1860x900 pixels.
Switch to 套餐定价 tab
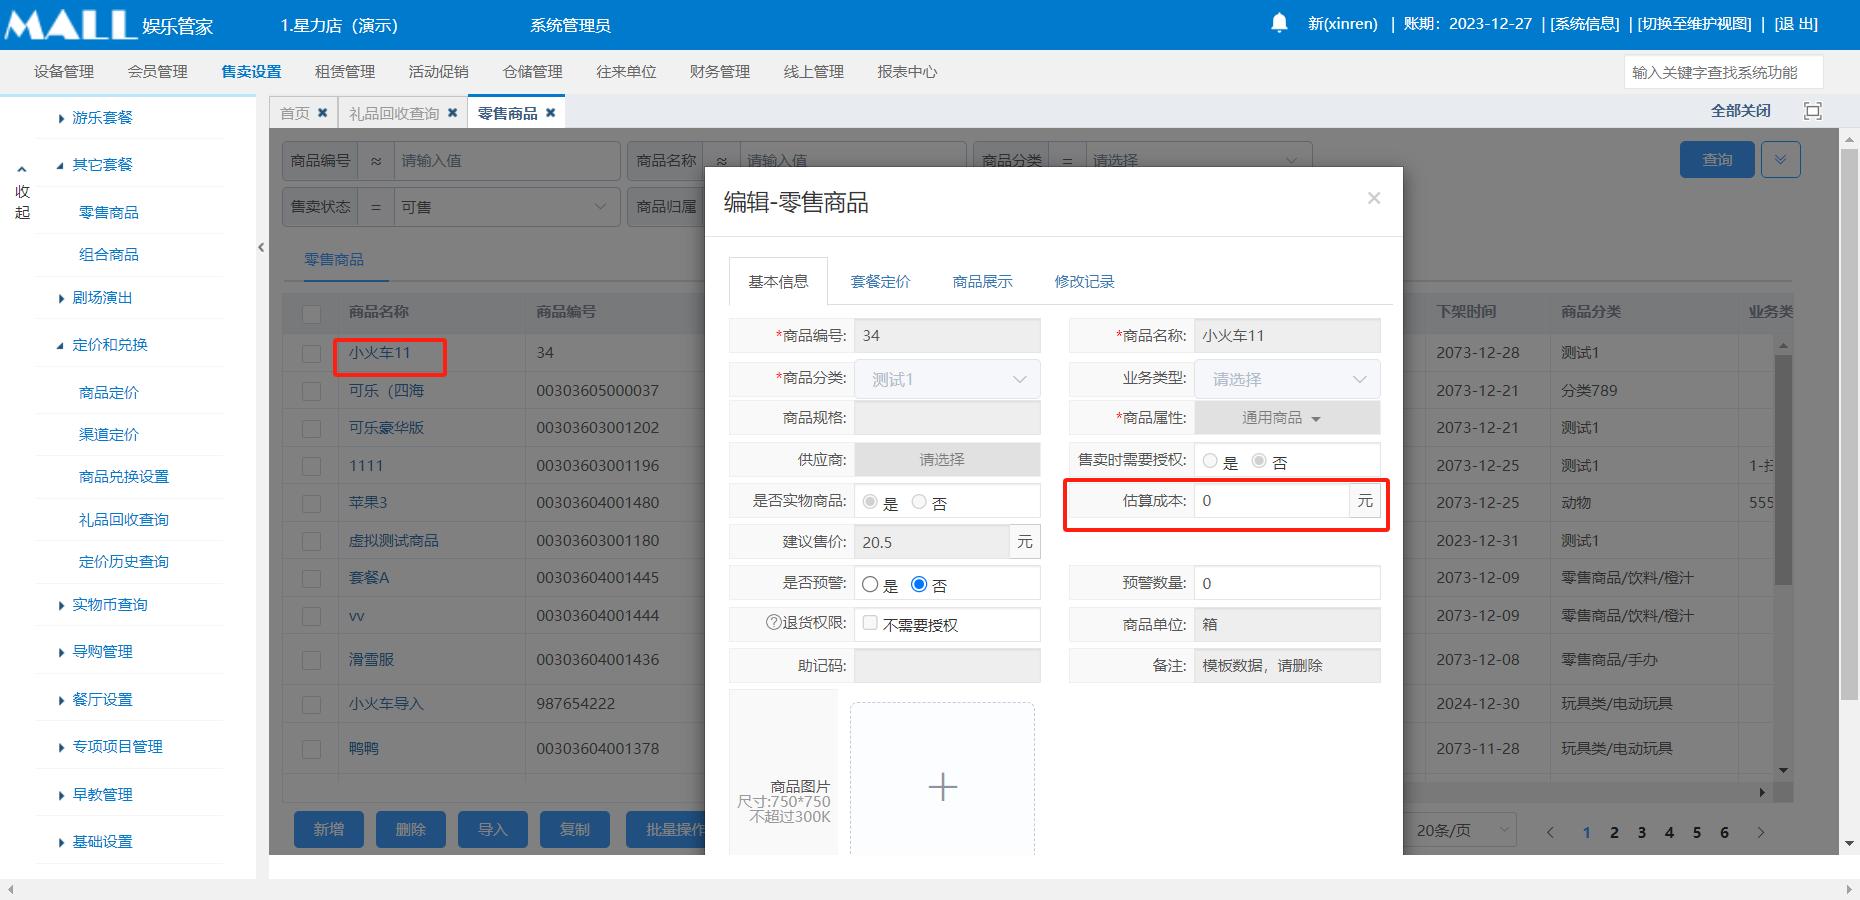click(x=880, y=282)
